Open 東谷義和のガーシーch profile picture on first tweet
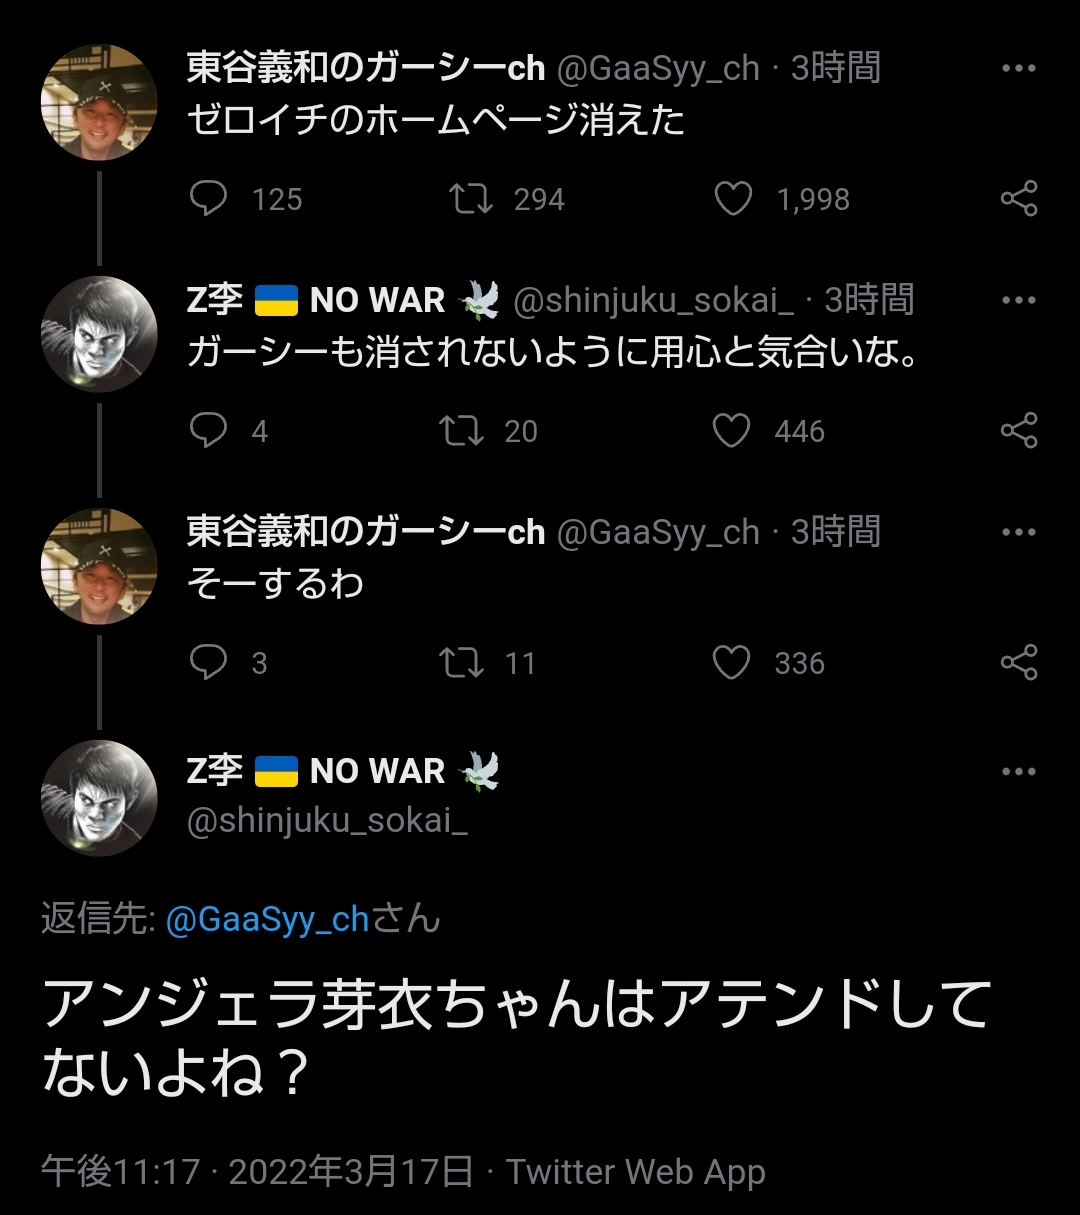 (x=99, y=102)
